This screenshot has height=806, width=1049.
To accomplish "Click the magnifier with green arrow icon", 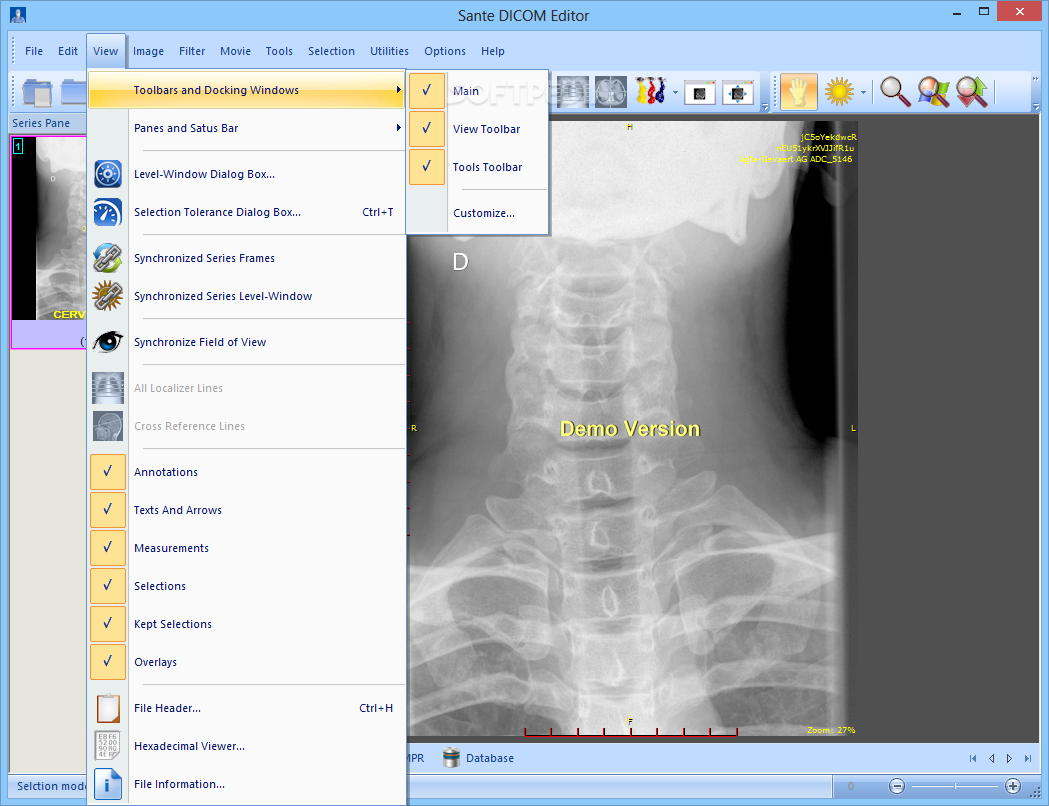I will (x=972, y=92).
